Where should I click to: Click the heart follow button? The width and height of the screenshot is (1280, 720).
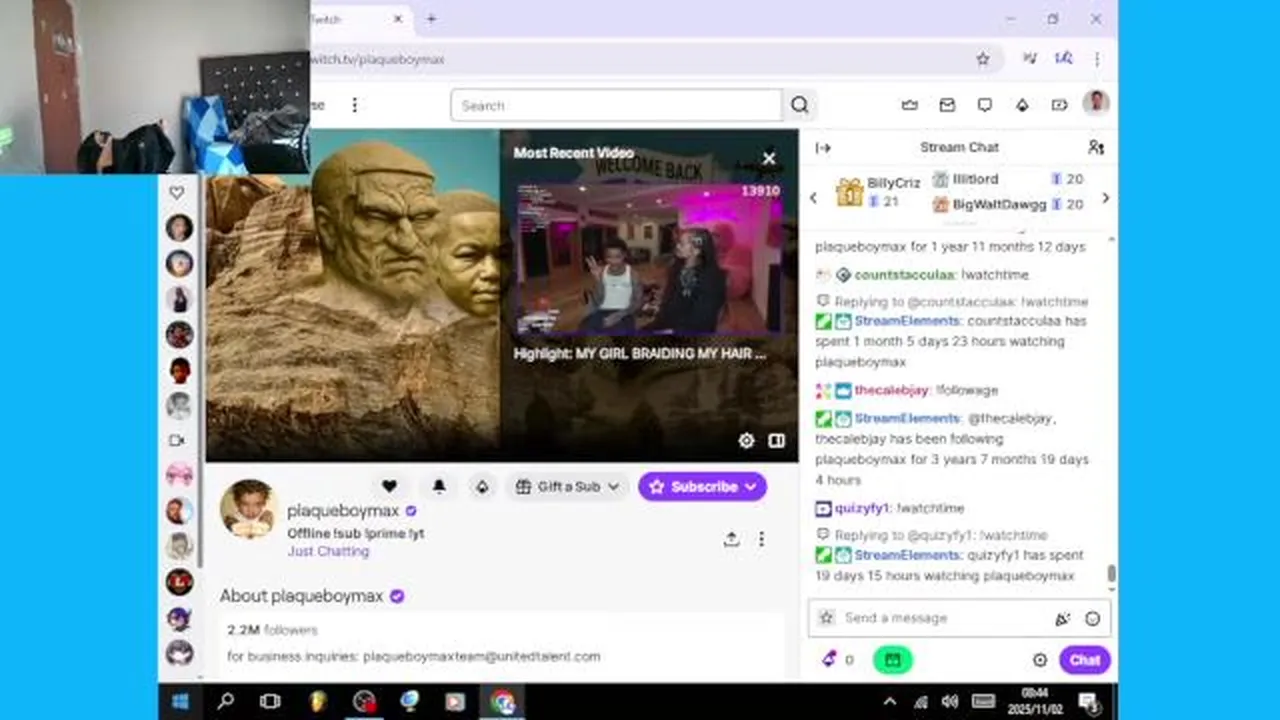(x=389, y=486)
